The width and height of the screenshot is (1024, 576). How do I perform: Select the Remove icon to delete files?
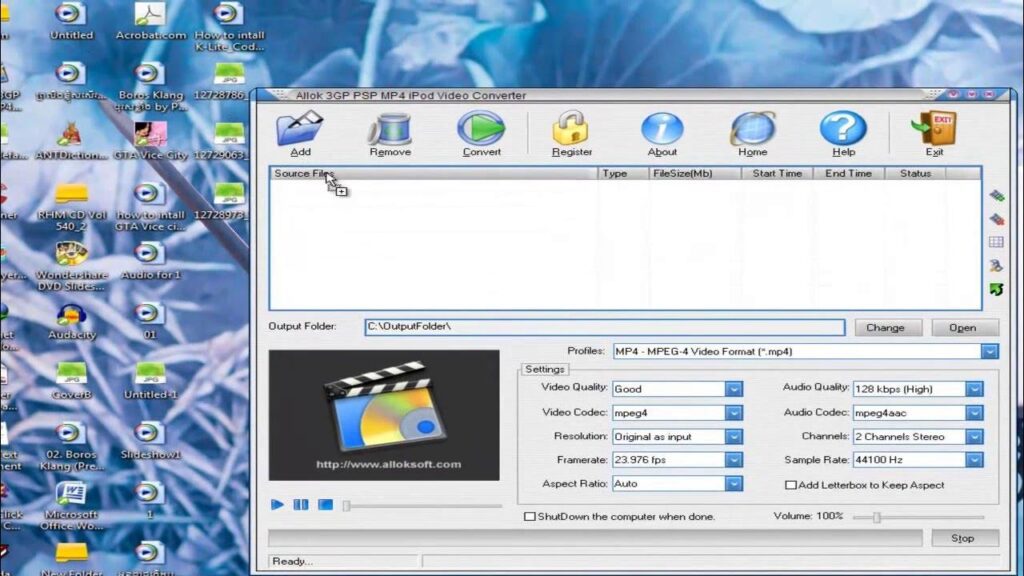(x=390, y=131)
